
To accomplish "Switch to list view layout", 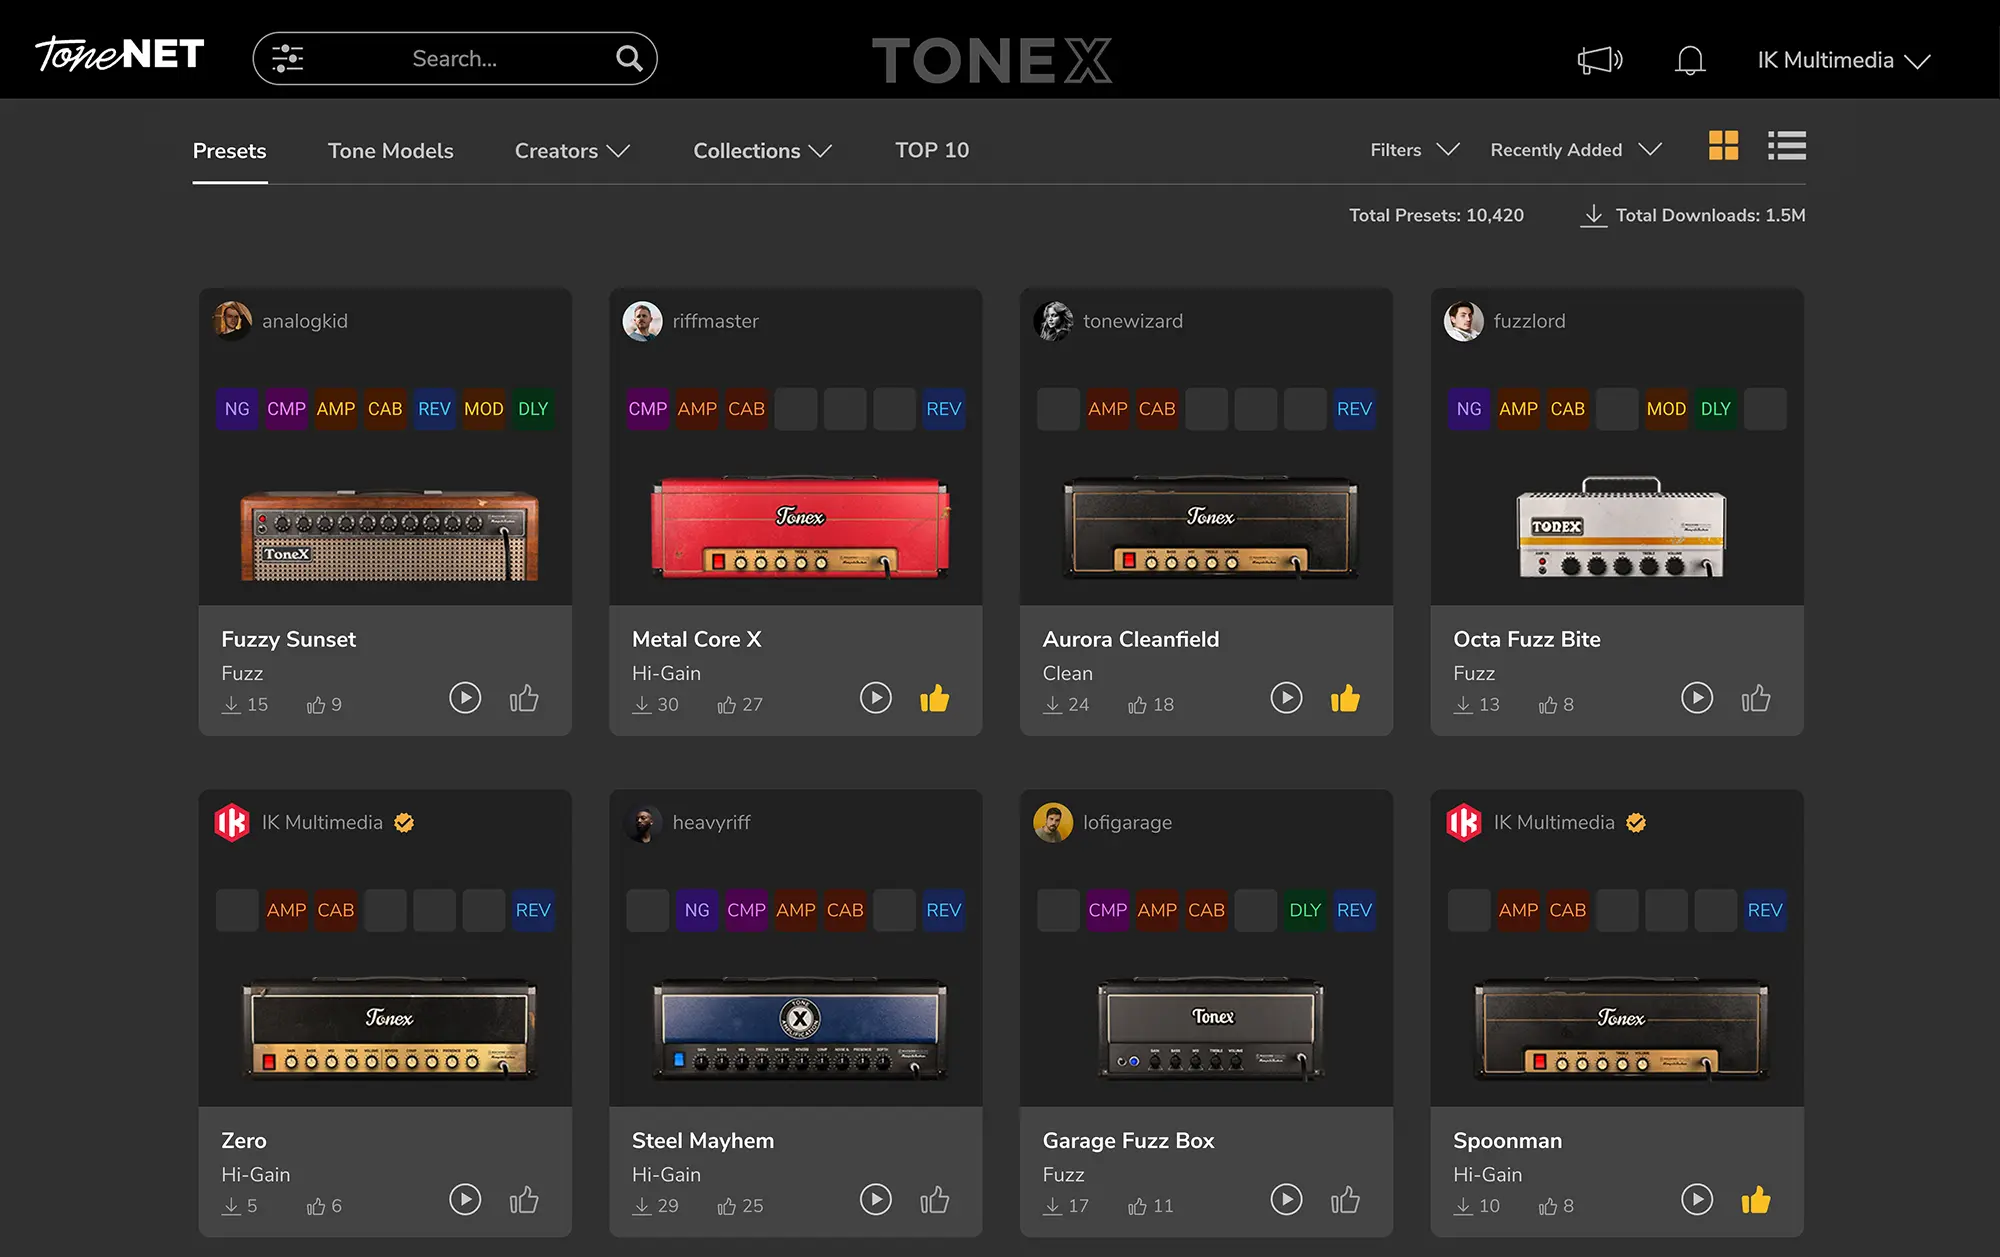I will pyautogui.click(x=1786, y=146).
